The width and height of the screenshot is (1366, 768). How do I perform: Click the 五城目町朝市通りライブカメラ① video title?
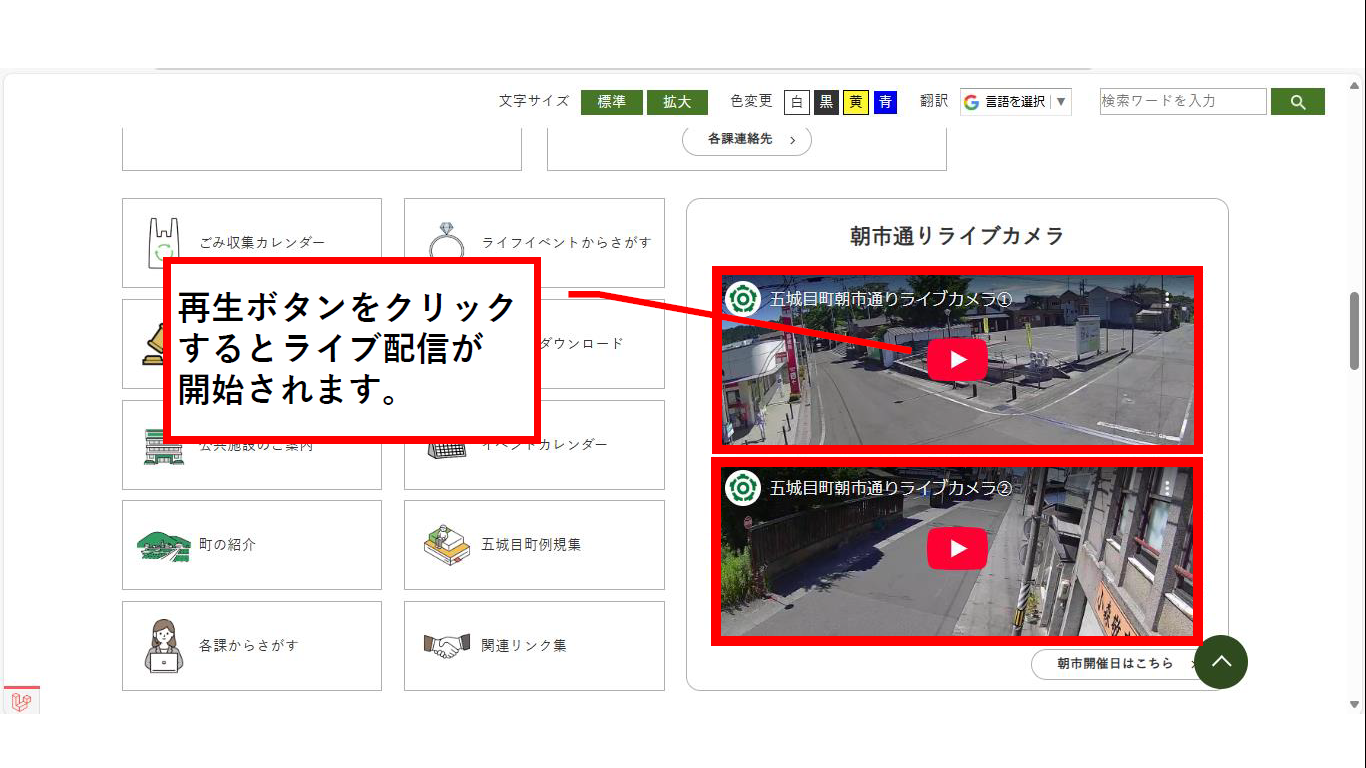pyautogui.click(x=891, y=299)
